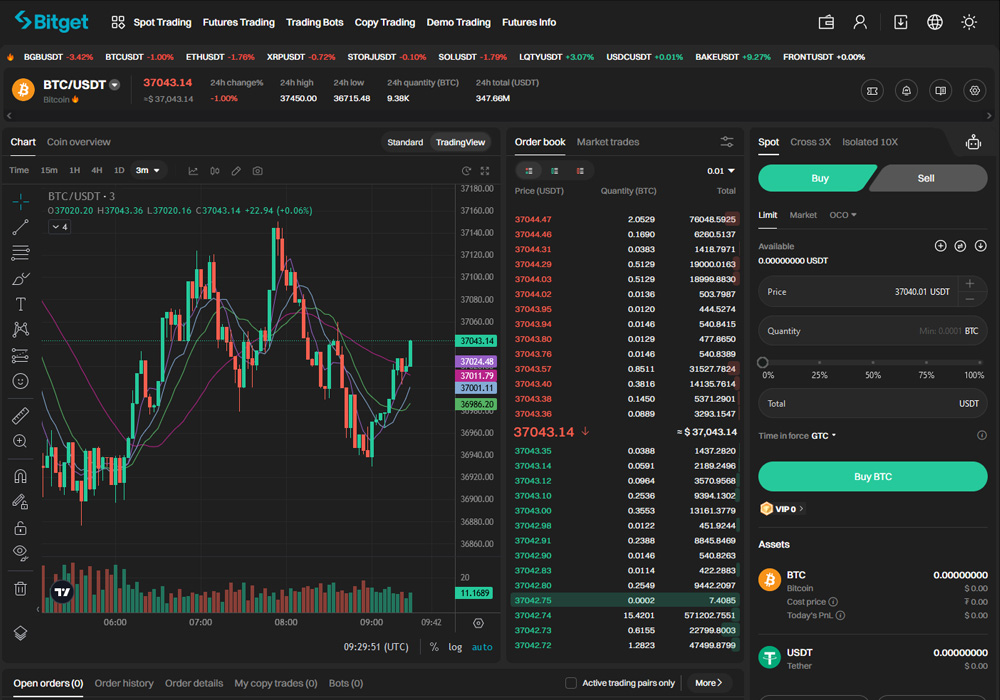Expand the chart to fullscreen
The width and height of the screenshot is (1000, 700).
(485, 171)
